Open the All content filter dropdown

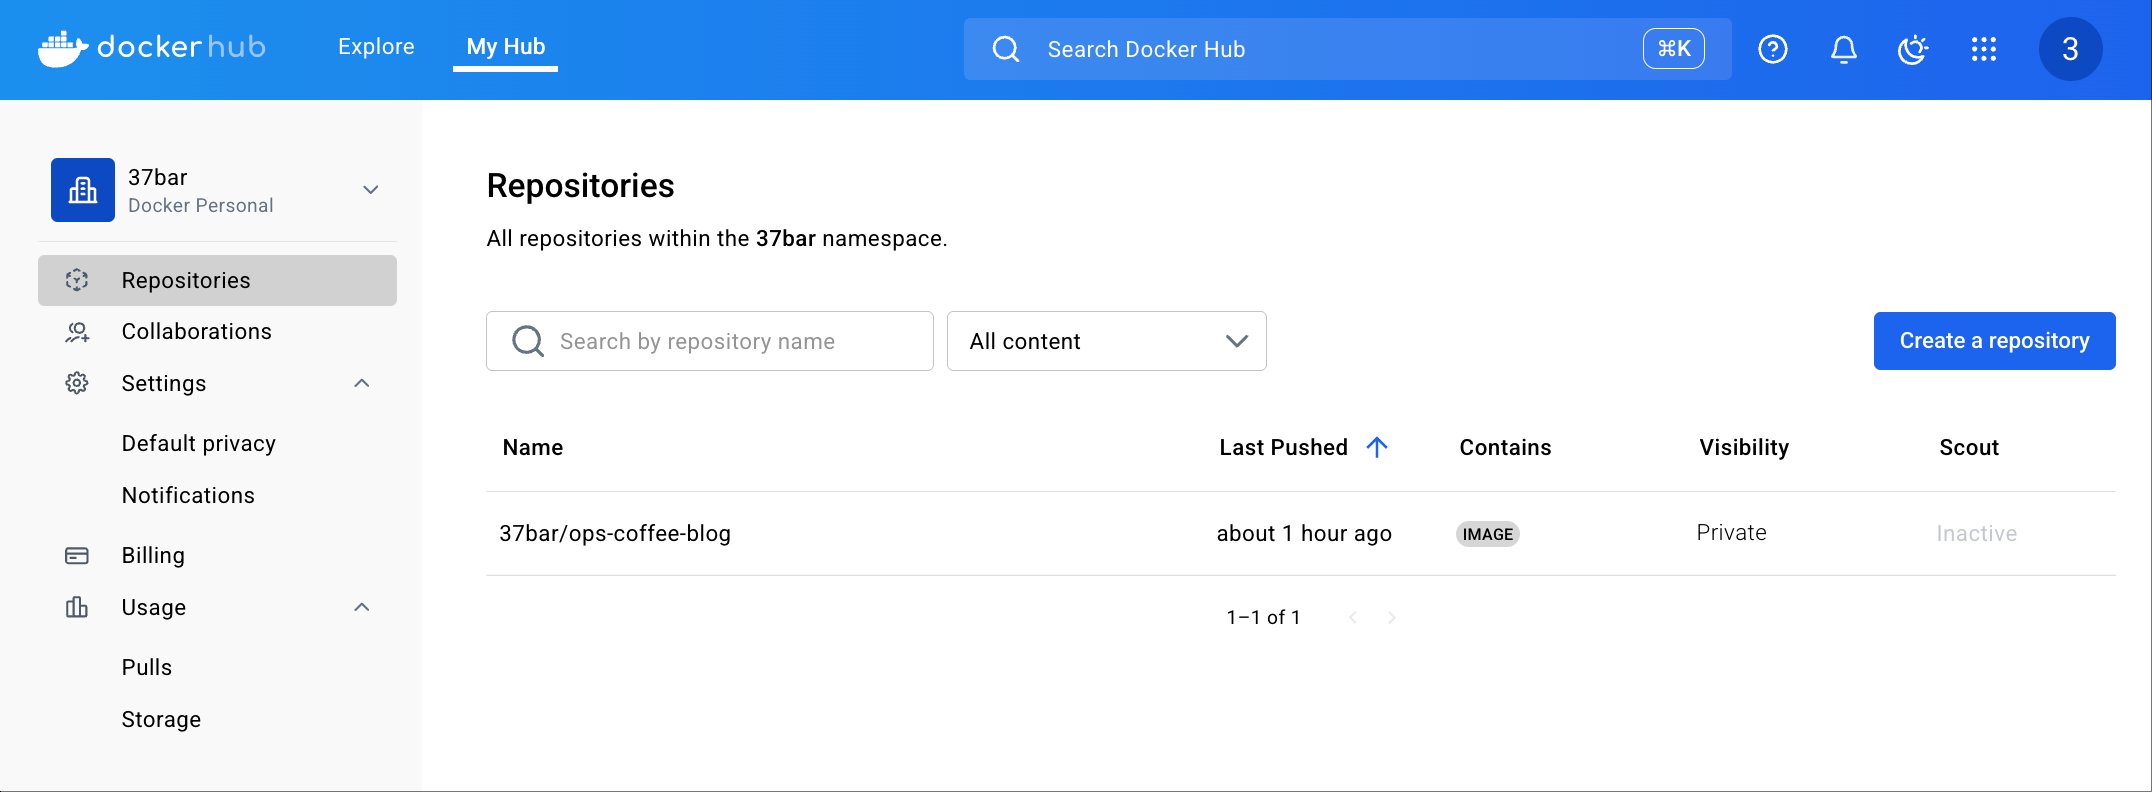point(1106,341)
